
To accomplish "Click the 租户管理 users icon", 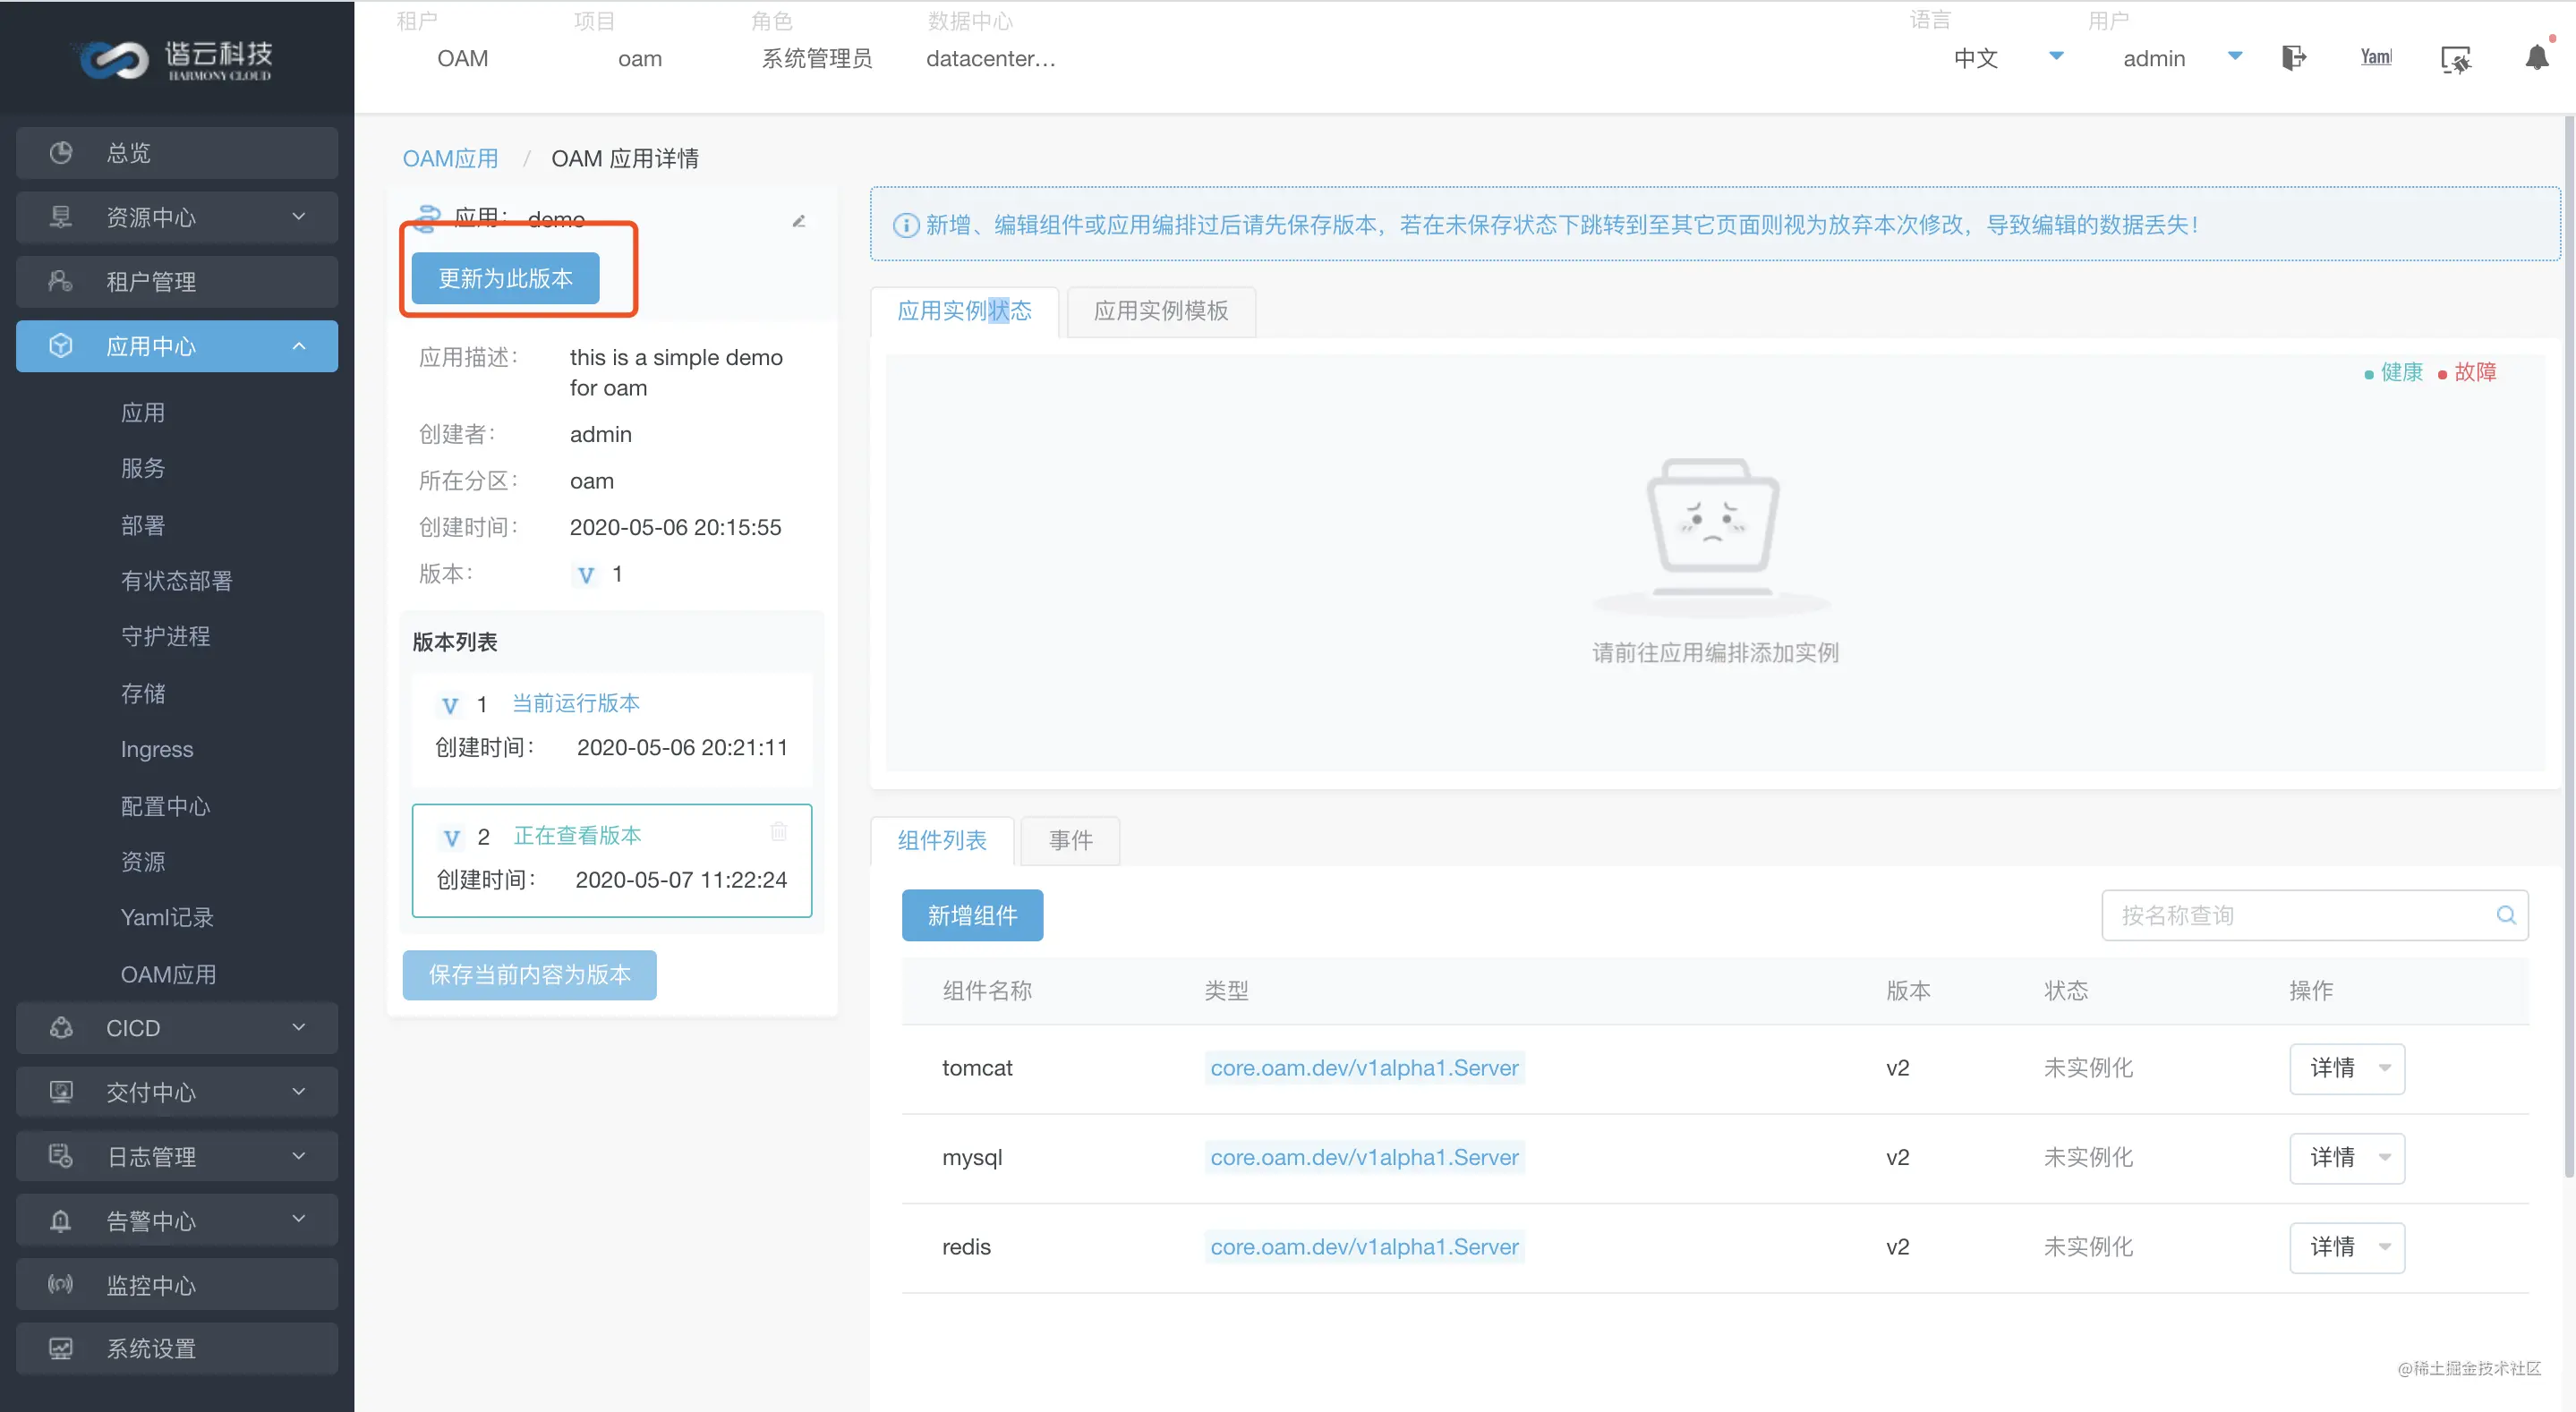I will pos(61,281).
